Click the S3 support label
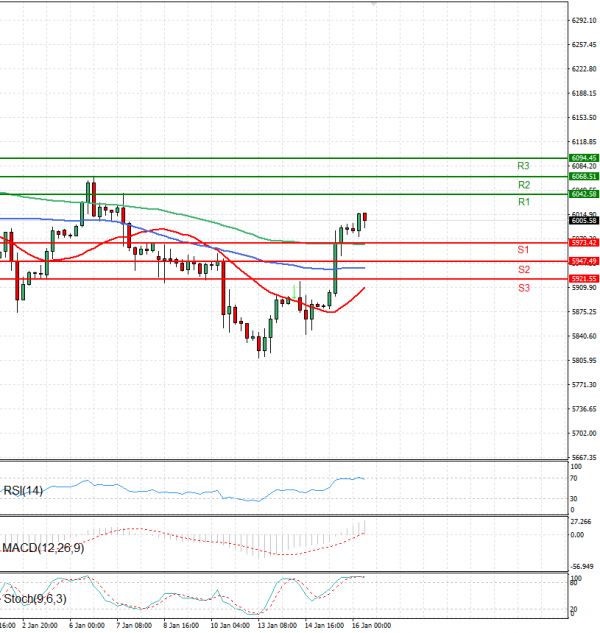Image resolution: width=600 pixels, height=633 pixels. tap(524, 288)
